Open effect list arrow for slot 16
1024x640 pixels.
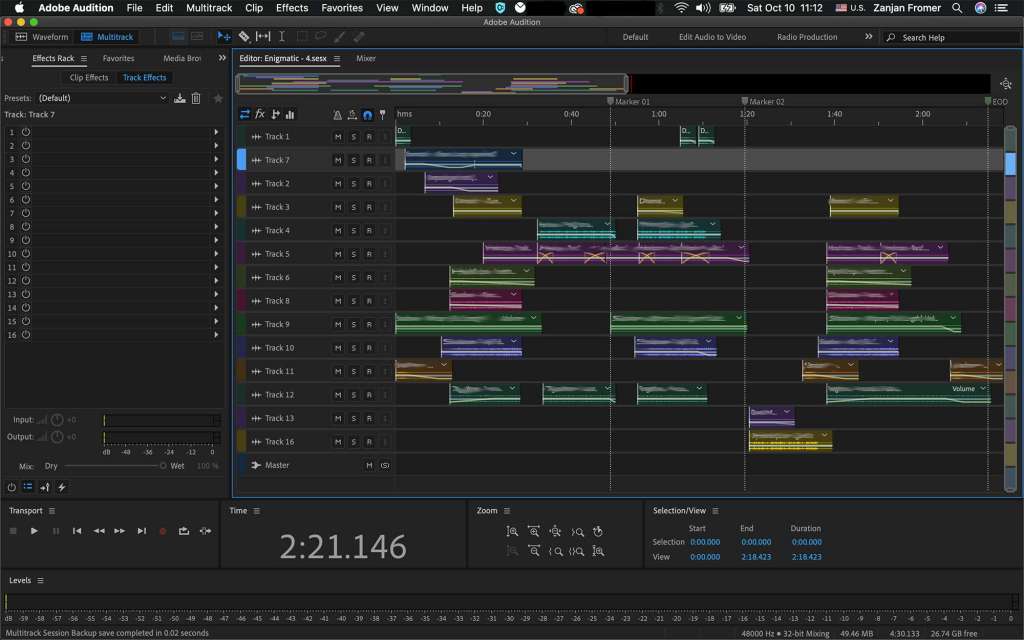pyautogui.click(x=216, y=335)
